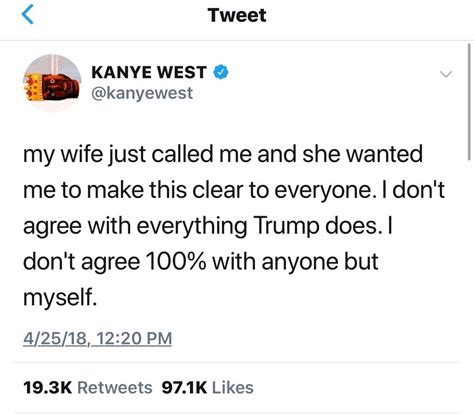This screenshot has width=474, height=414.
Task: Open Kanye West's profile picture
Action: tap(52, 83)
